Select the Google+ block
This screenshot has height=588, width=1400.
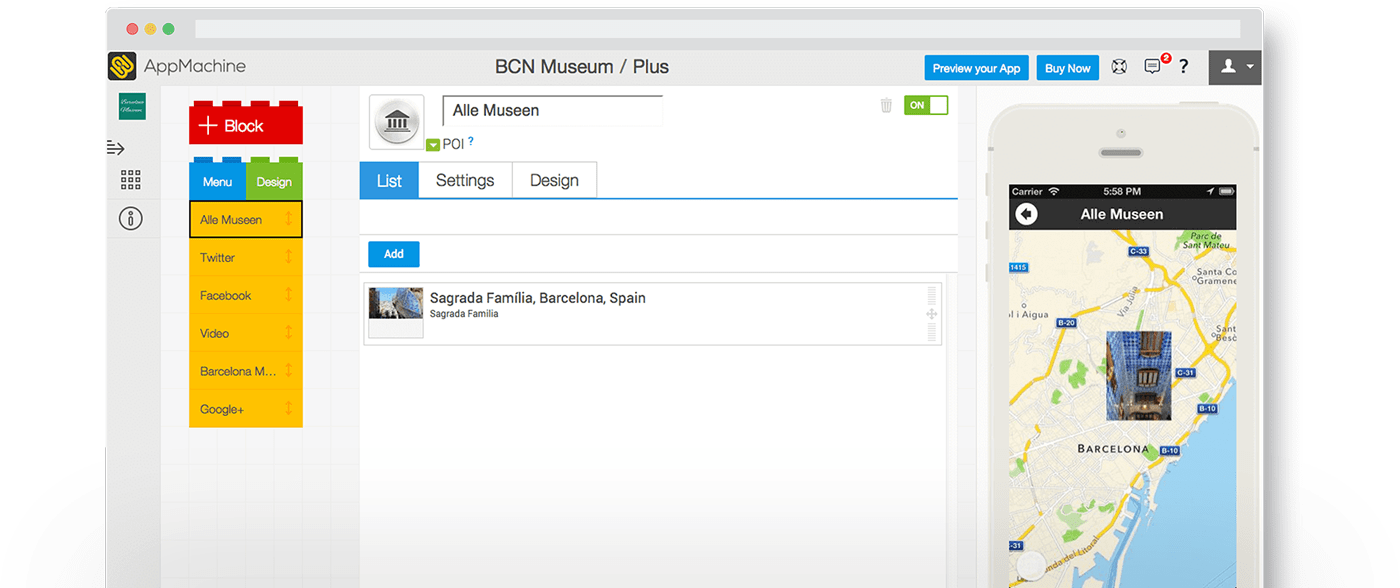tap(246, 409)
